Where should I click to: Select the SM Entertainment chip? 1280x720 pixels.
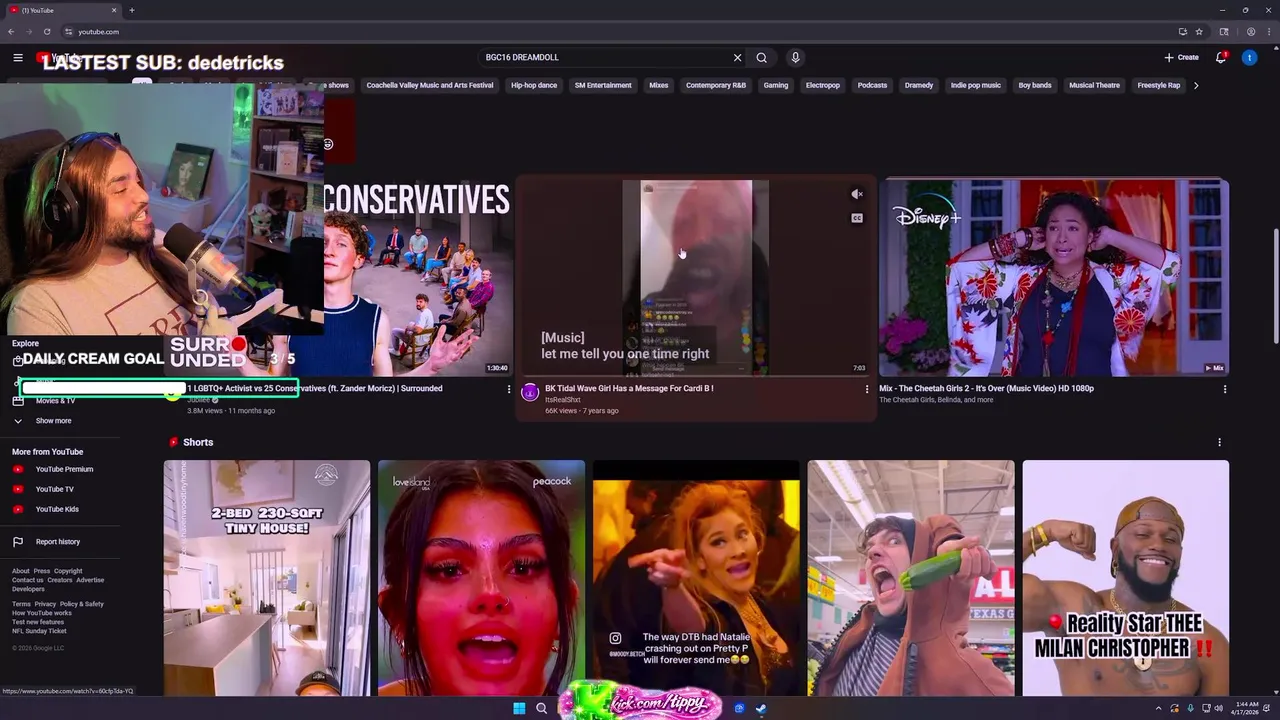click(603, 85)
